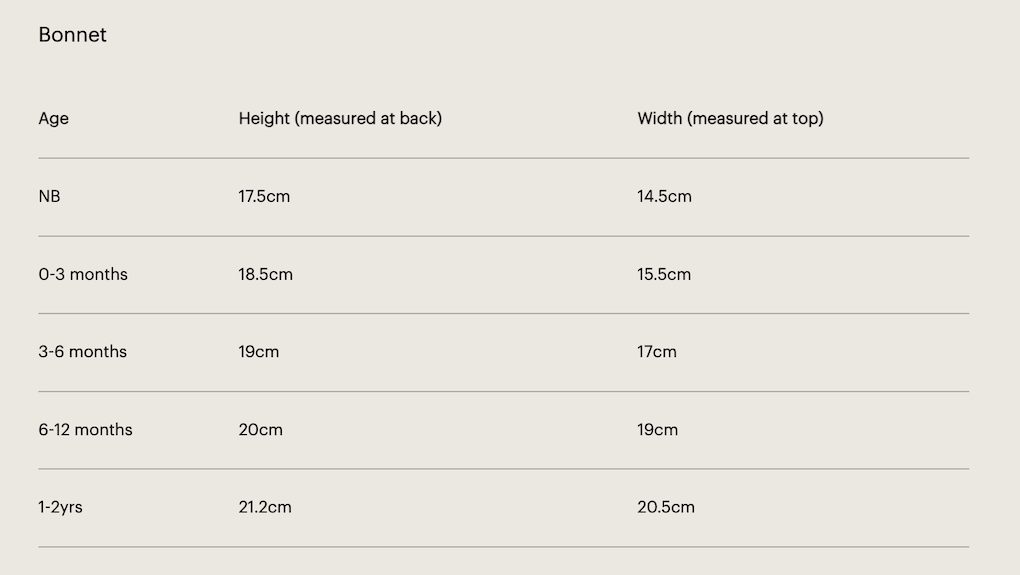Click the 21.2cm height value
Viewport: 1020px width, 575px height.
click(x=265, y=507)
